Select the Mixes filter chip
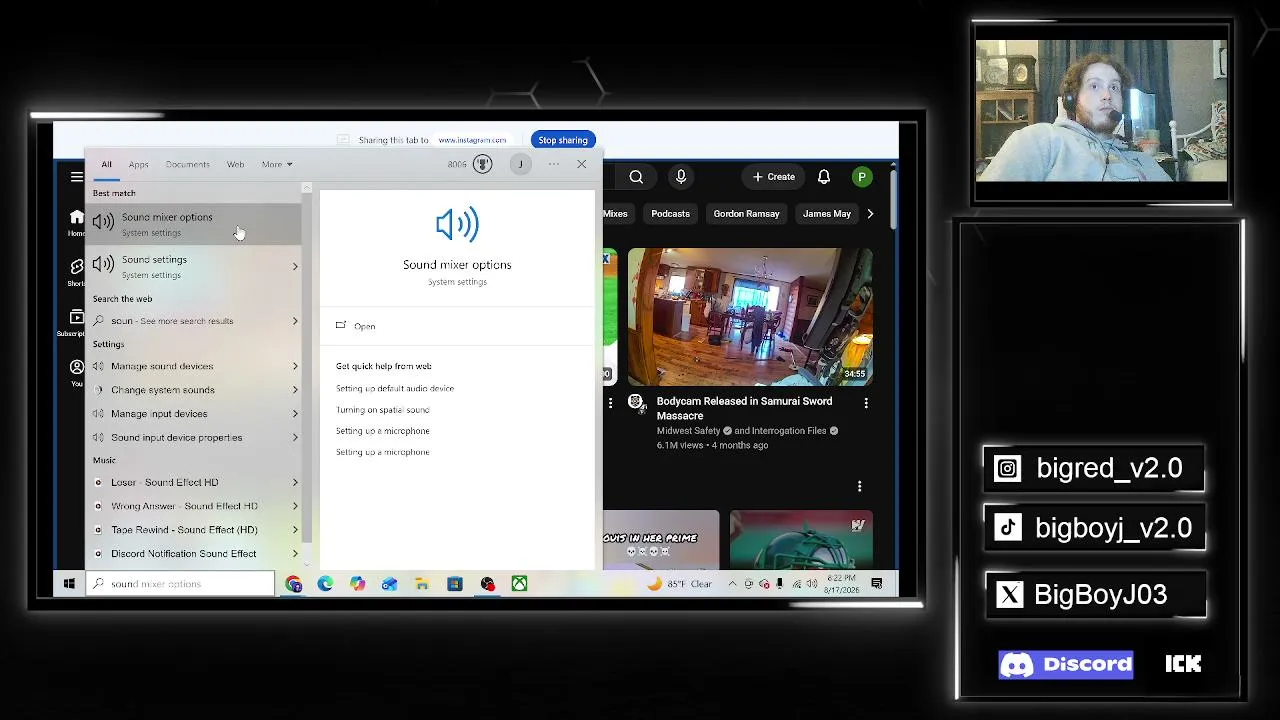 (615, 214)
